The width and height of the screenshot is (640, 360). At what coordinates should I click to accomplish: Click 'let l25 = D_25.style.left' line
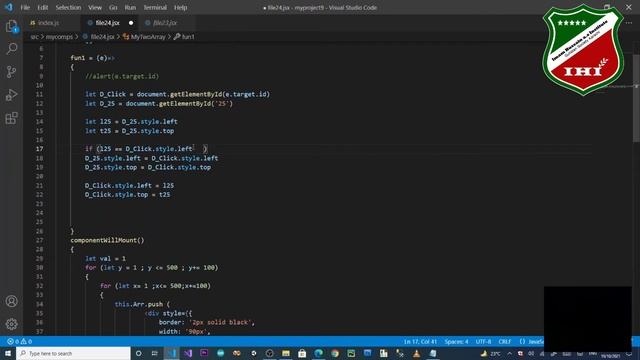[131, 122]
